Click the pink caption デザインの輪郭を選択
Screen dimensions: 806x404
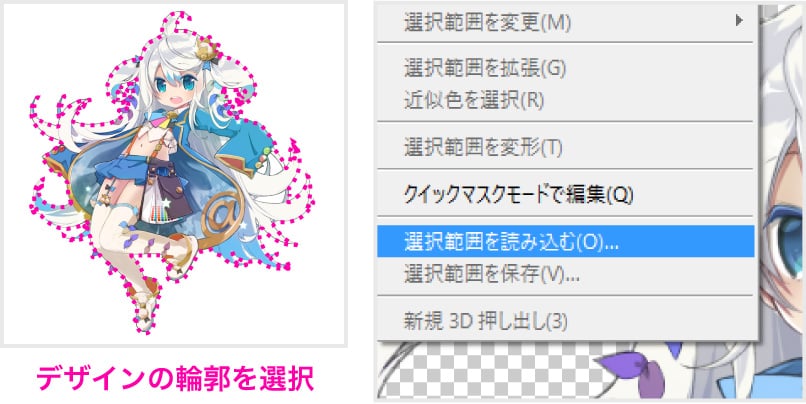pos(175,379)
